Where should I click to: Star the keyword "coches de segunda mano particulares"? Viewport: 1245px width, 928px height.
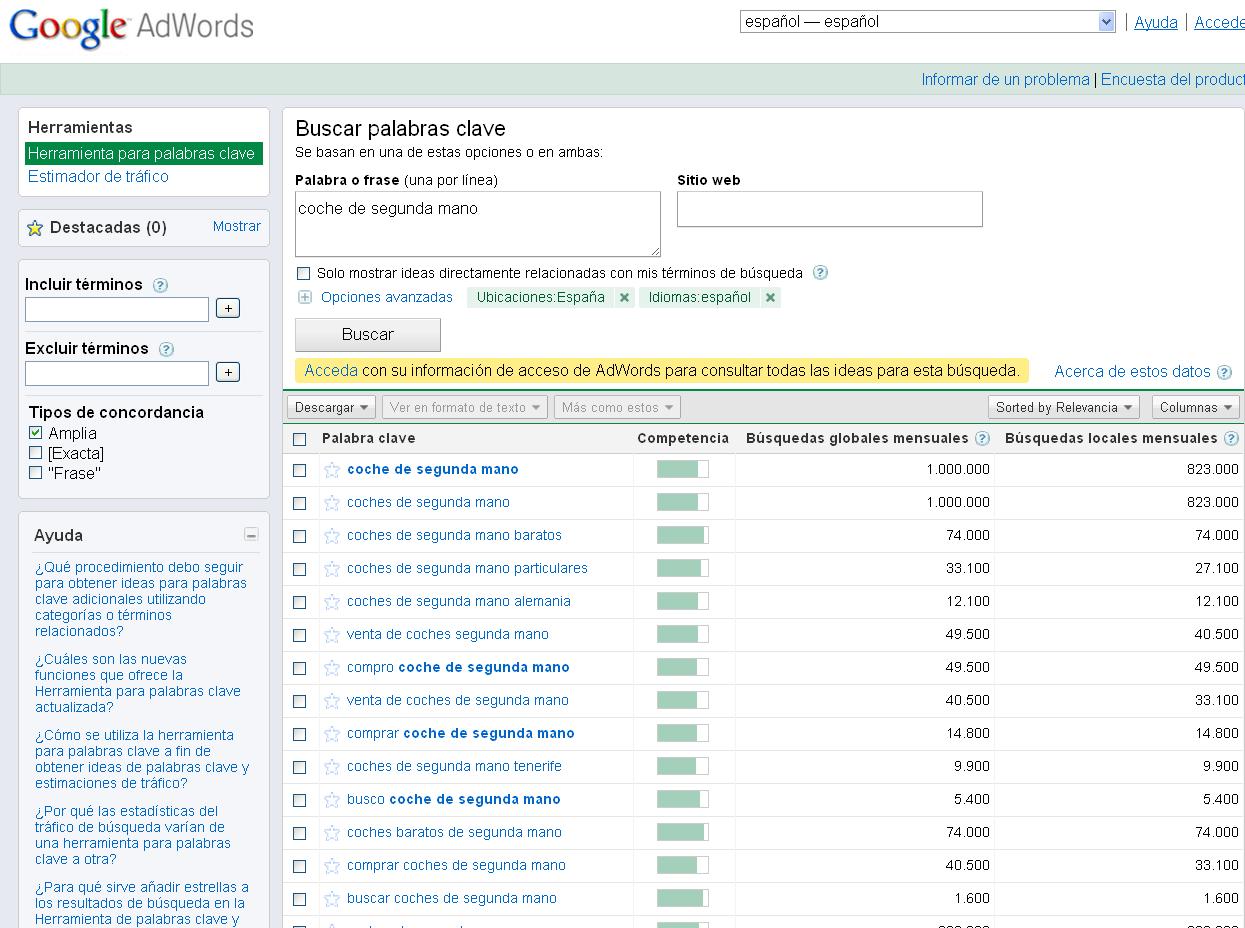click(x=332, y=569)
